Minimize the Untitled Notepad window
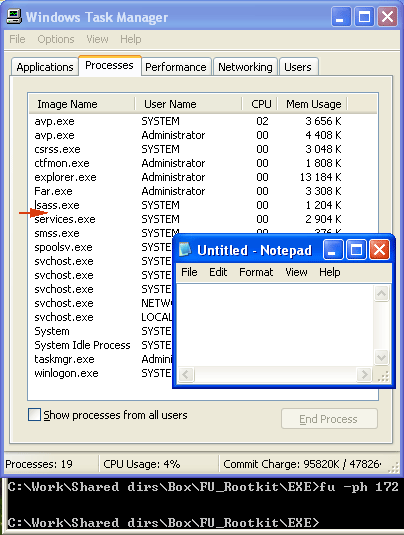This screenshot has height=535, width=404. tap(332, 250)
